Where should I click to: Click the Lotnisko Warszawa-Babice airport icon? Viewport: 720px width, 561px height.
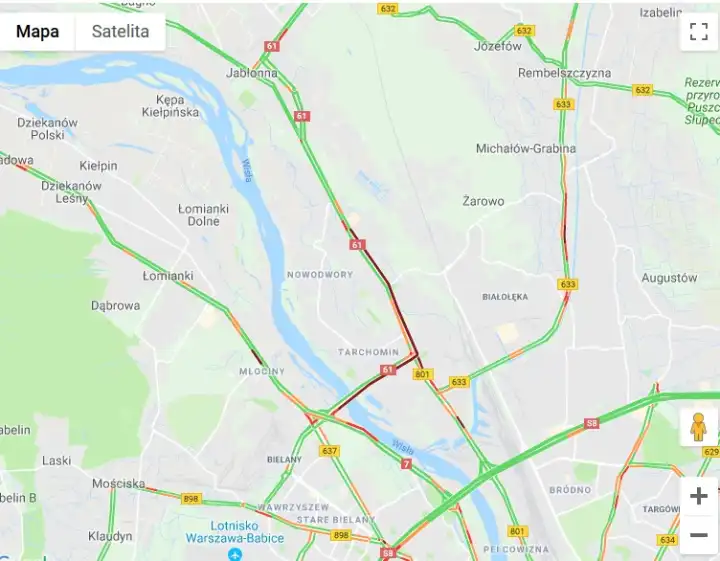tap(235, 554)
